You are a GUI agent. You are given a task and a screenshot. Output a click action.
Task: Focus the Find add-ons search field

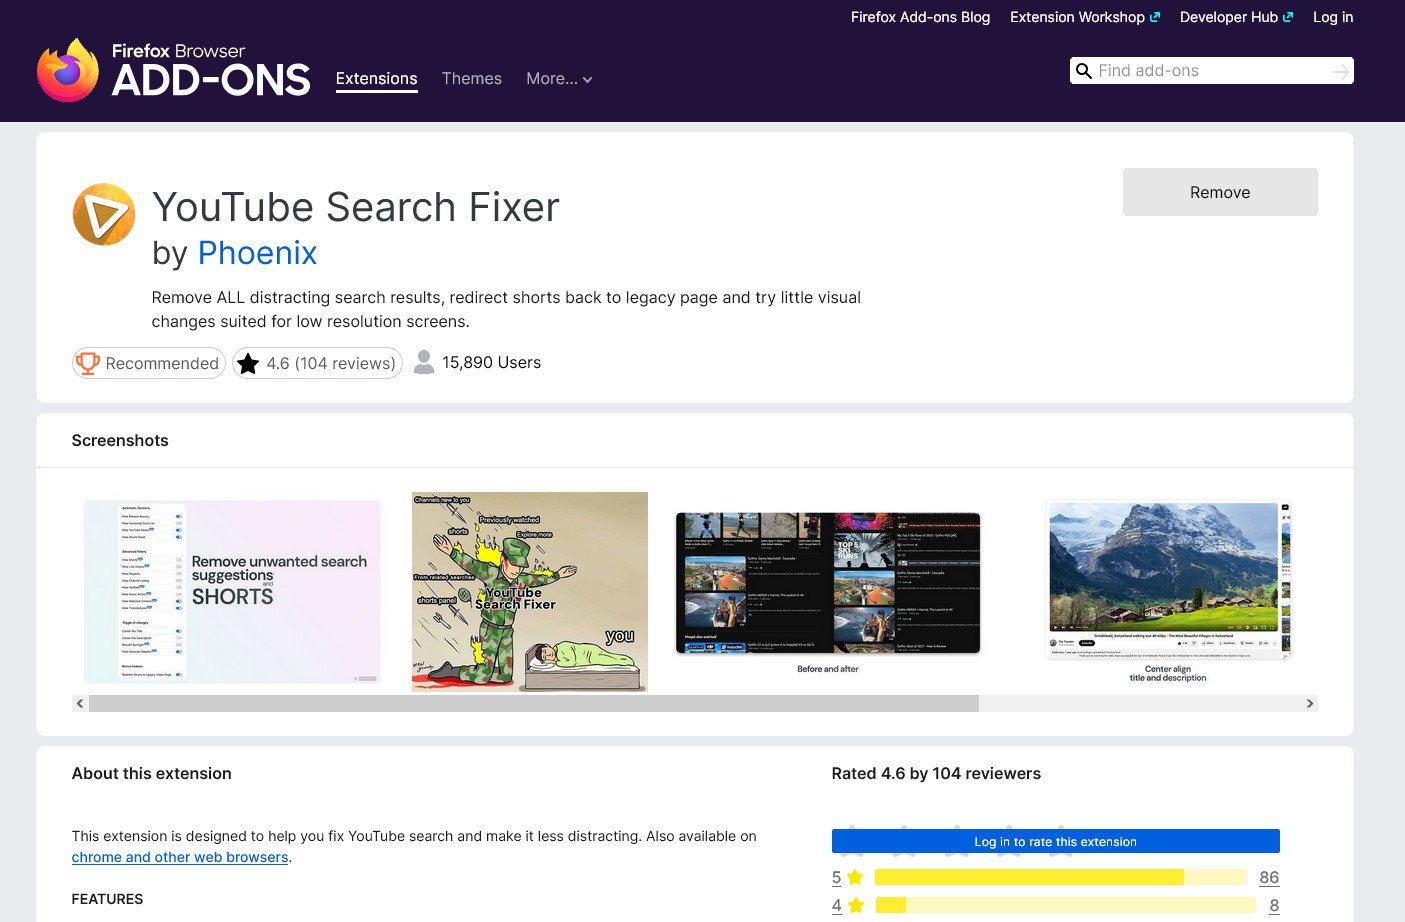click(1212, 71)
